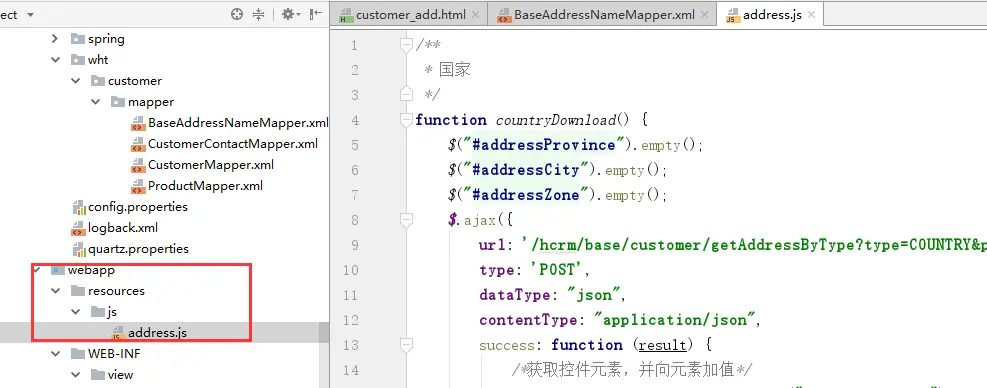The width and height of the screenshot is (987, 388).
Task: Select the js folder
Action: click(x=112, y=312)
